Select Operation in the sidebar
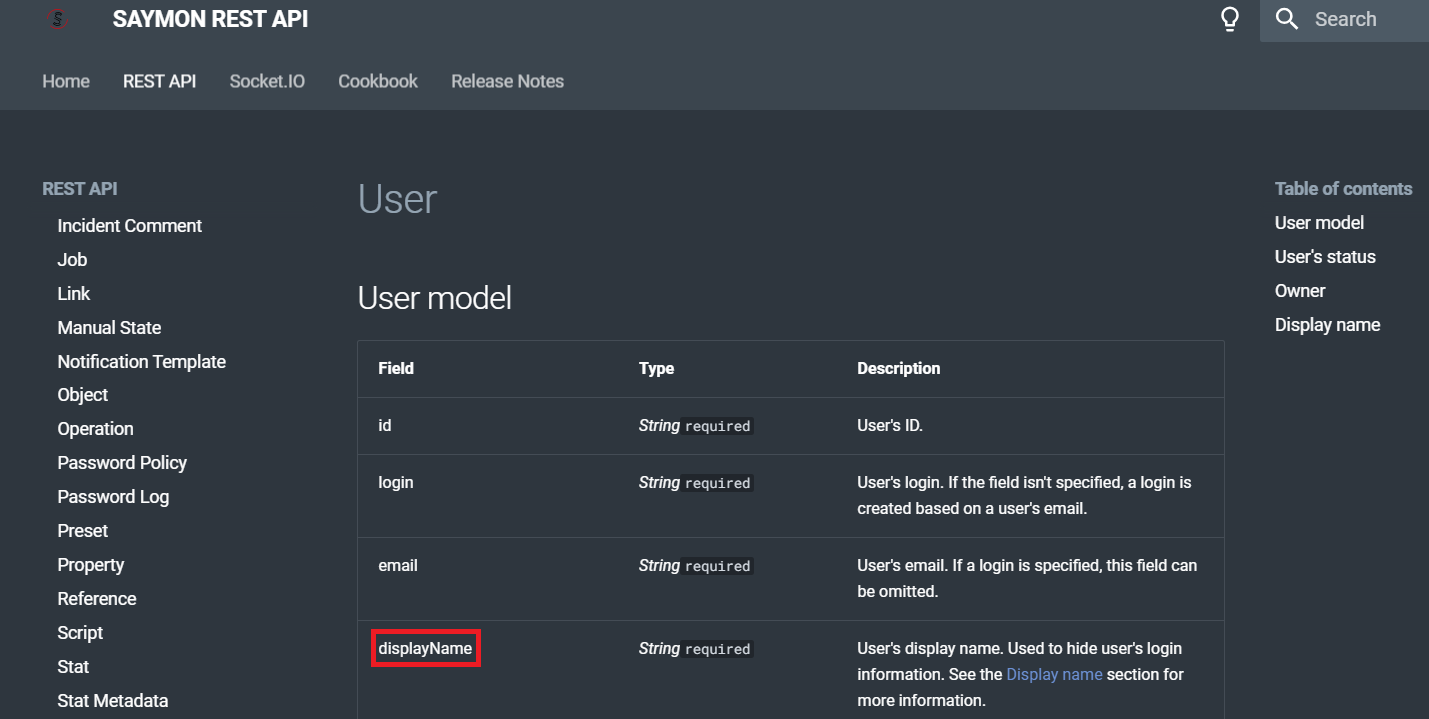This screenshot has height=719, width=1429. click(95, 429)
